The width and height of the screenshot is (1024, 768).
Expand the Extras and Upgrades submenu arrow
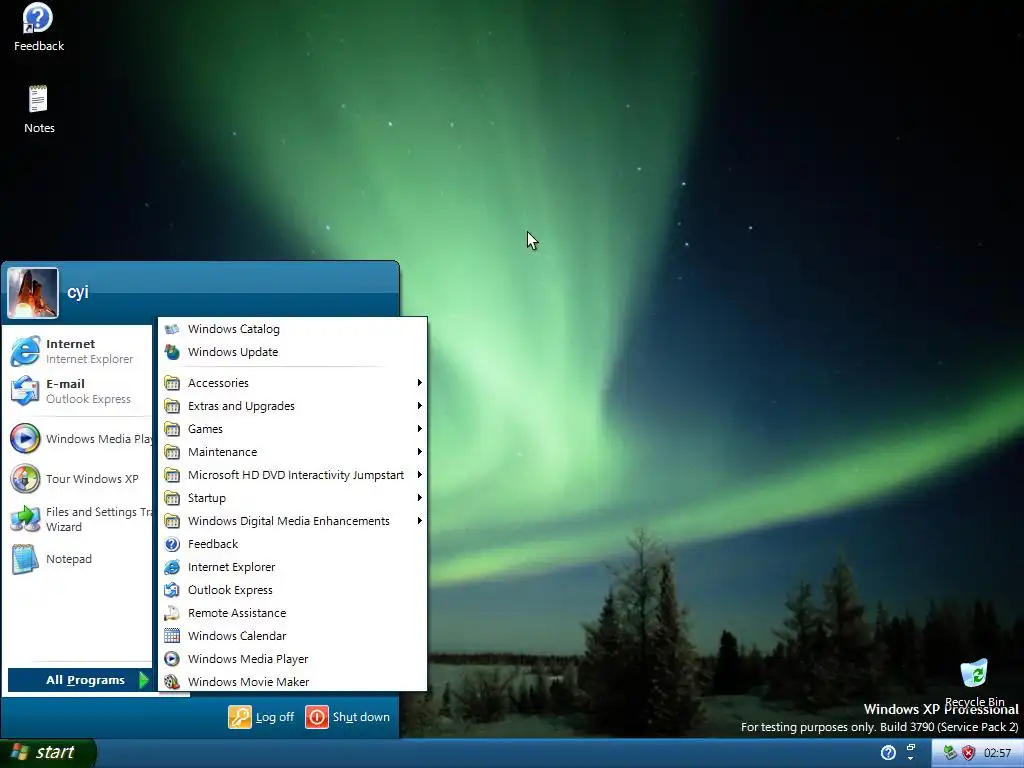tap(419, 406)
